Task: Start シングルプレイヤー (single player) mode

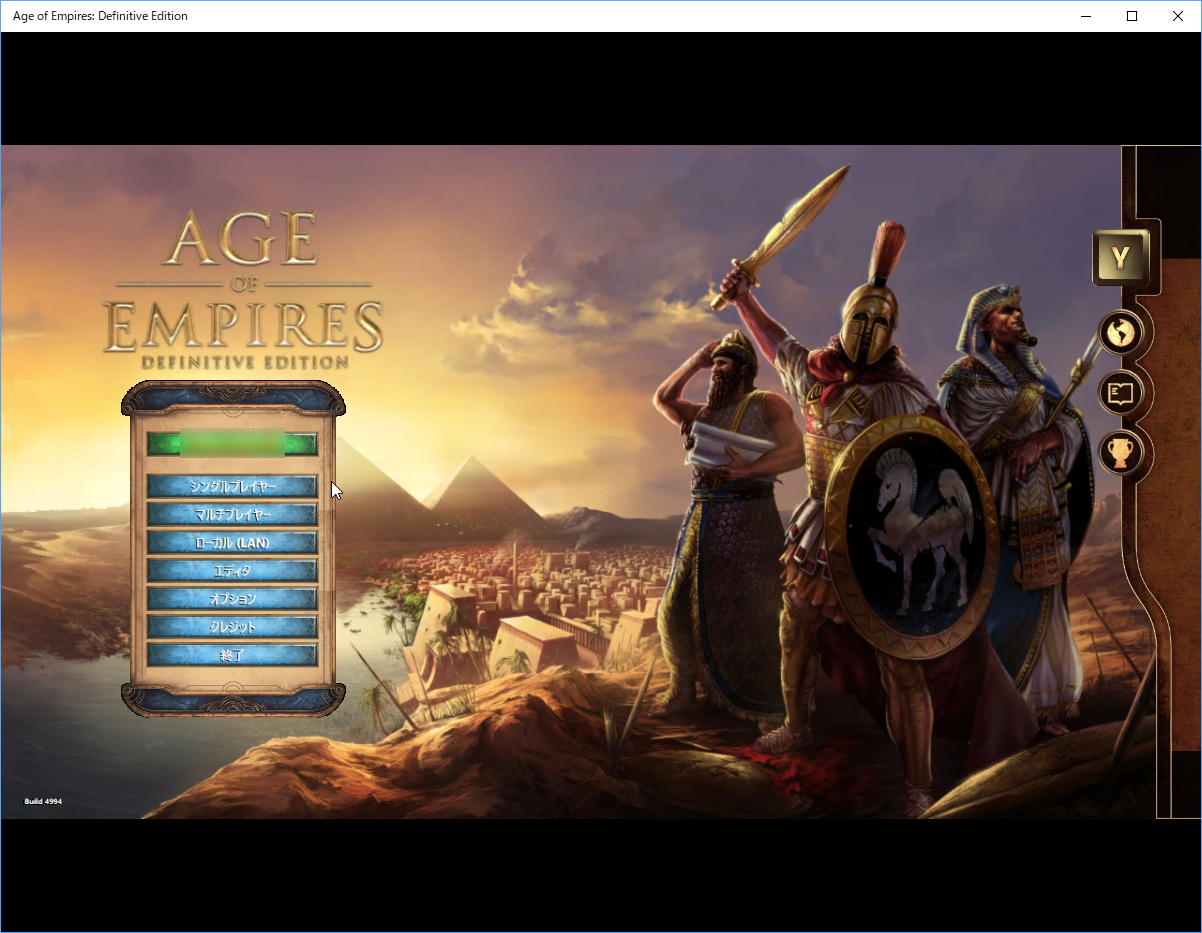Action: pyautogui.click(x=232, y=487)
